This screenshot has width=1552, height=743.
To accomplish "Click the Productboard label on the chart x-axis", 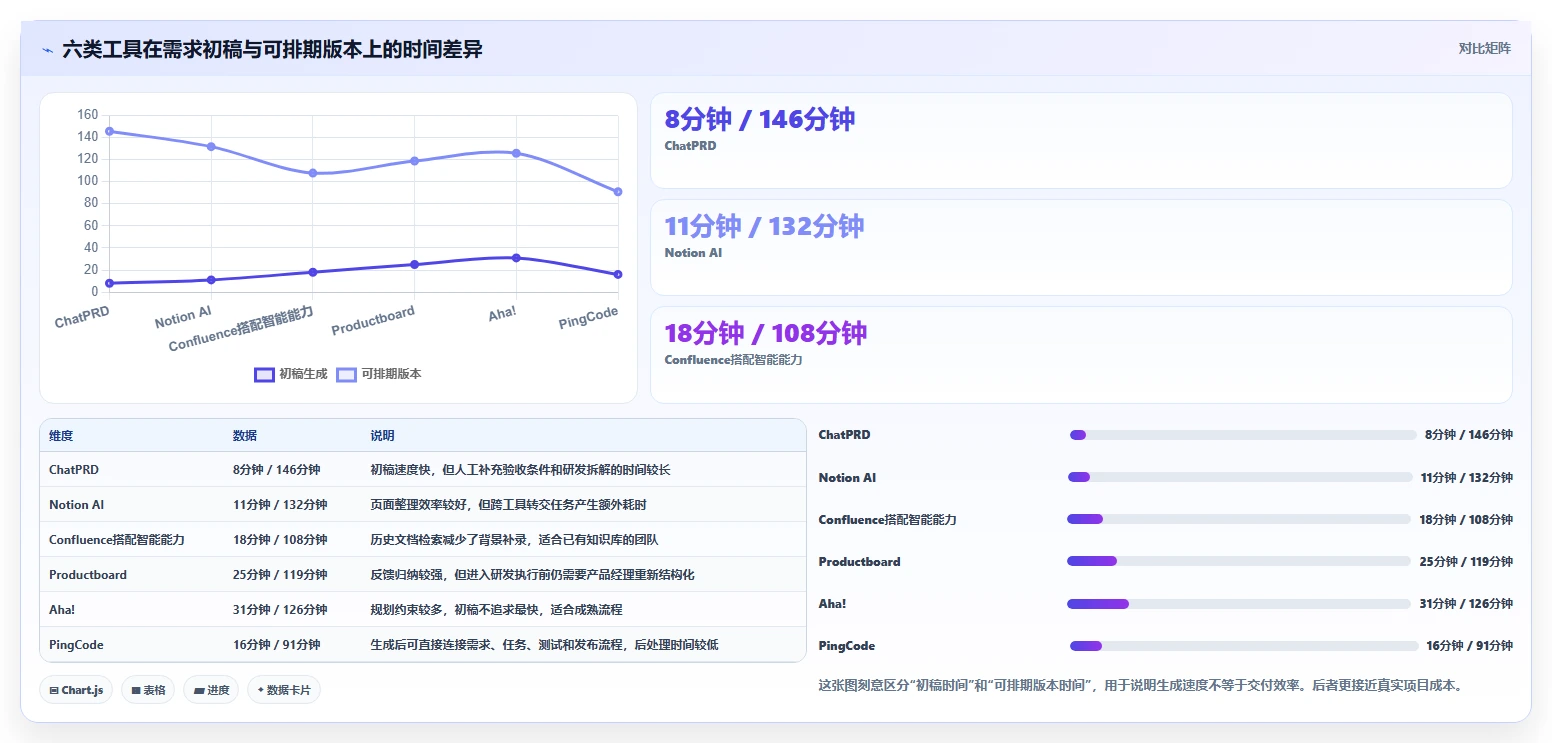I will pos(373,320).
